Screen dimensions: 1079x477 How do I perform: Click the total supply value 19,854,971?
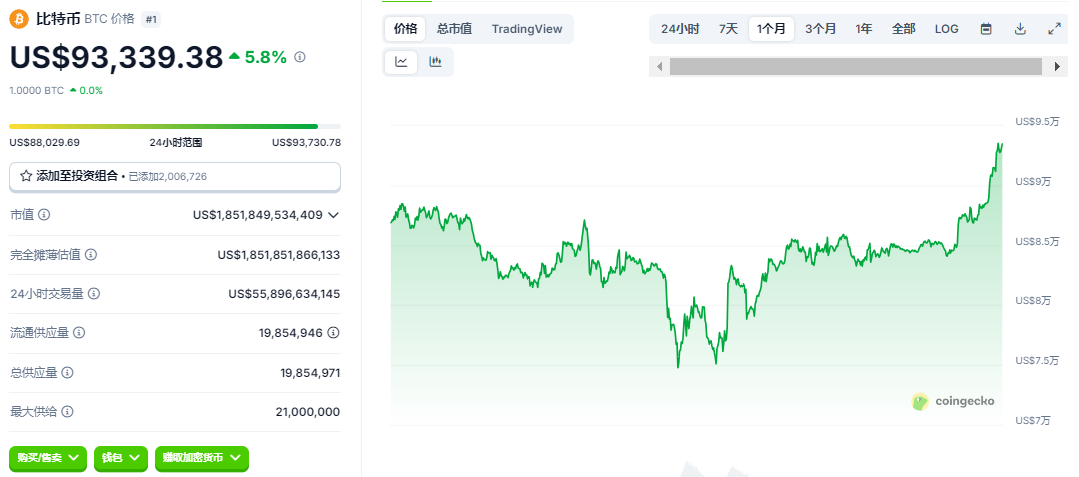(x=310, y=373)
